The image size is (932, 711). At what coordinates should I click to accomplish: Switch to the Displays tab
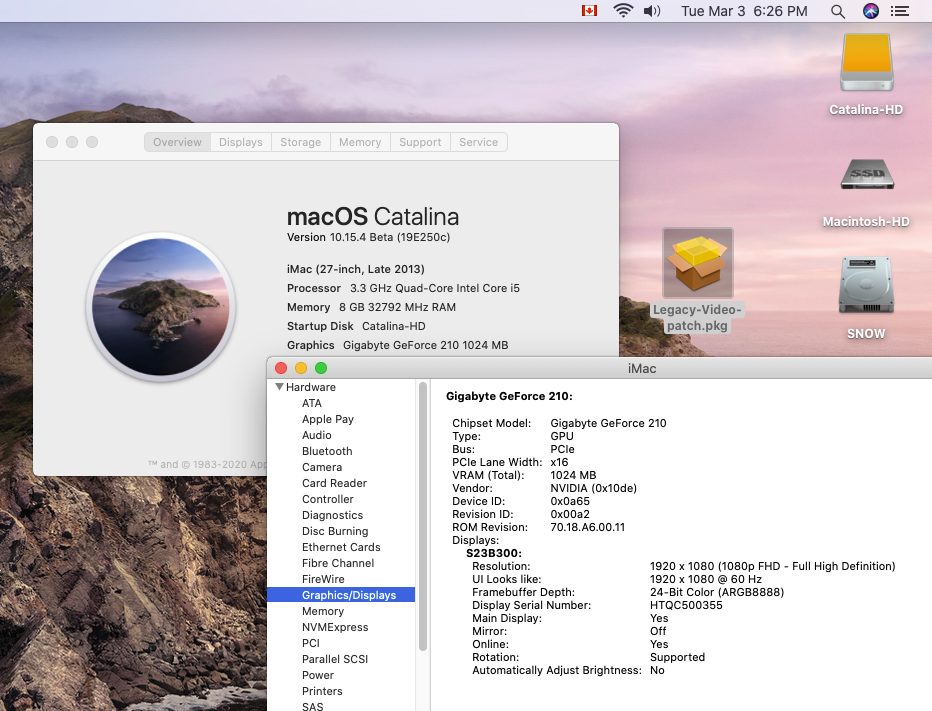pos(241,142)
